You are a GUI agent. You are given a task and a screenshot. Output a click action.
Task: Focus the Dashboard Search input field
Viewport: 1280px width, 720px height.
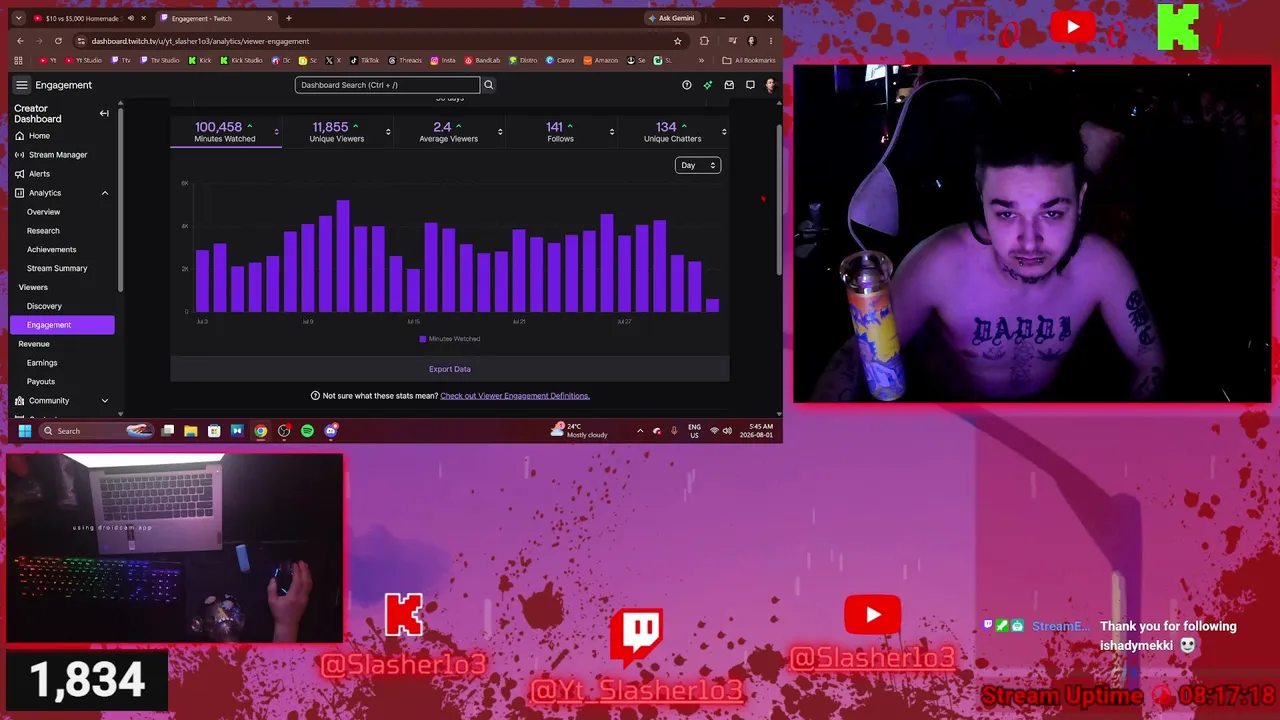(387, 85)
